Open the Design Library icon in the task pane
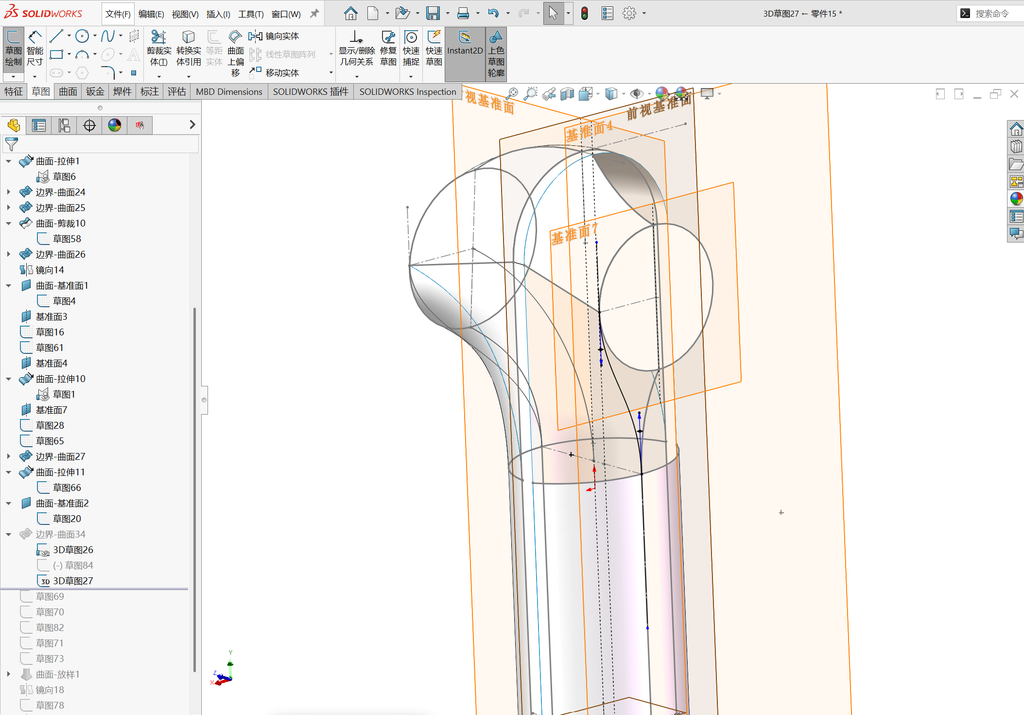 coord(1016,146)
